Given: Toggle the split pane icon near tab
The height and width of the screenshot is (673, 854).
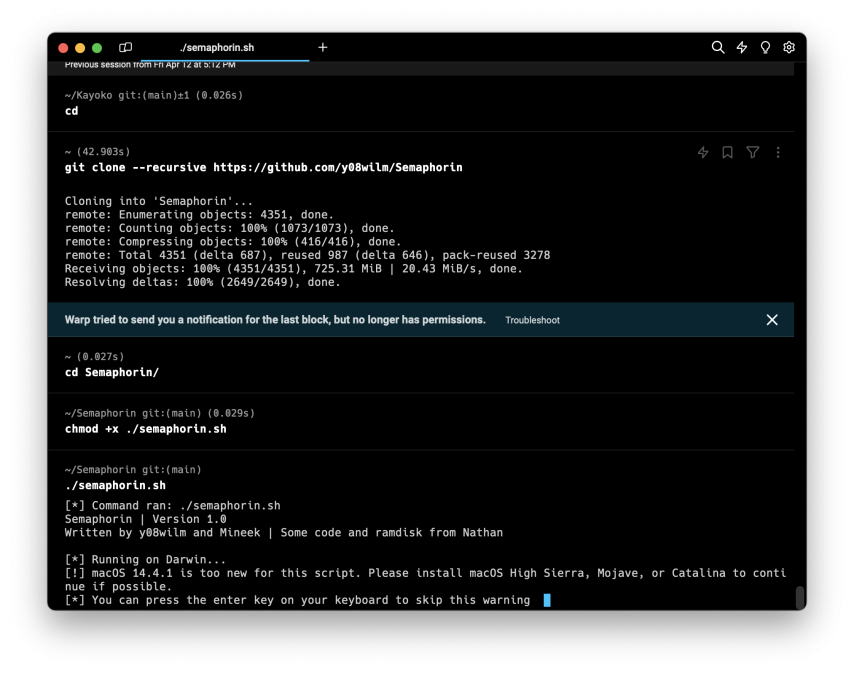Looking at the screenshot, I should (125, 47).
